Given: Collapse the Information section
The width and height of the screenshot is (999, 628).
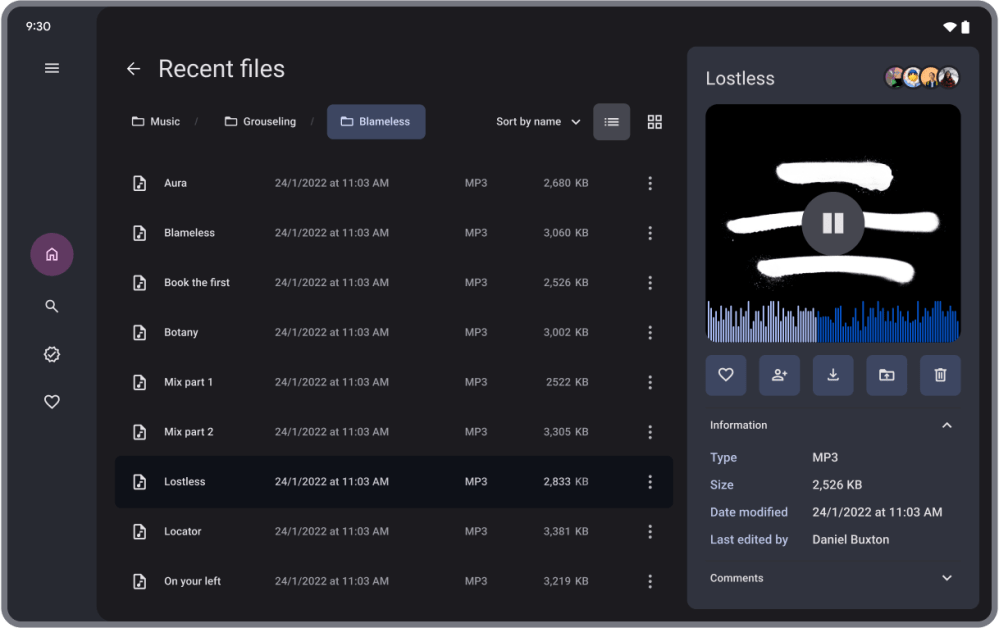Looking at the screenshot, I should [x=946, y=425].
